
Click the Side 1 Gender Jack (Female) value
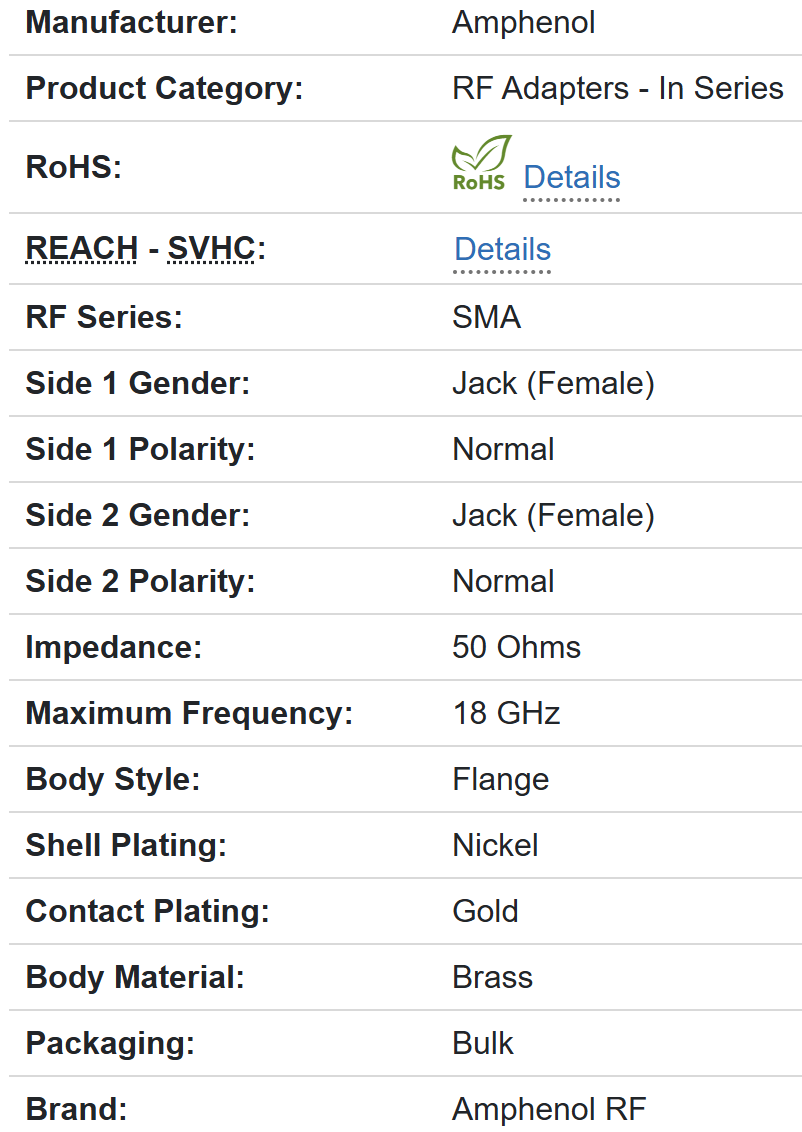(553, 384)
